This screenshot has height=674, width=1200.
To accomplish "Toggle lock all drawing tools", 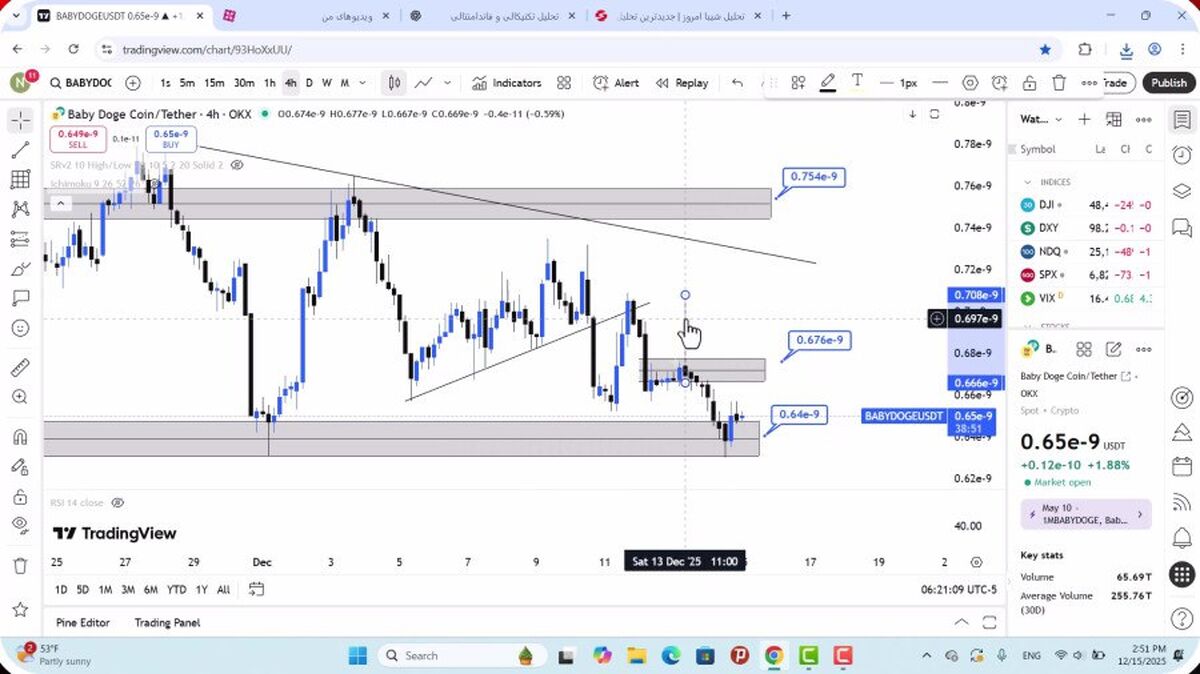I will [20, 496].
